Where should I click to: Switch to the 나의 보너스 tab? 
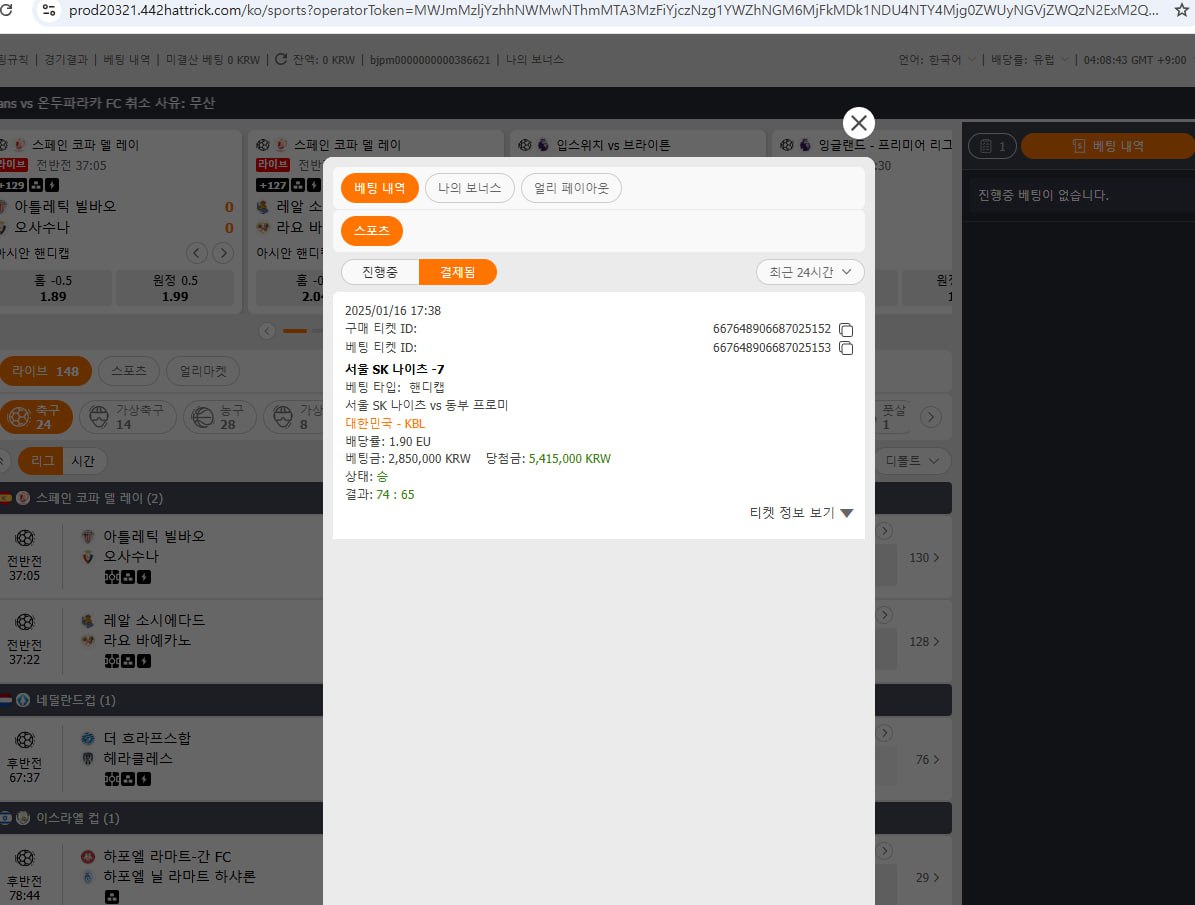(469, 188)
